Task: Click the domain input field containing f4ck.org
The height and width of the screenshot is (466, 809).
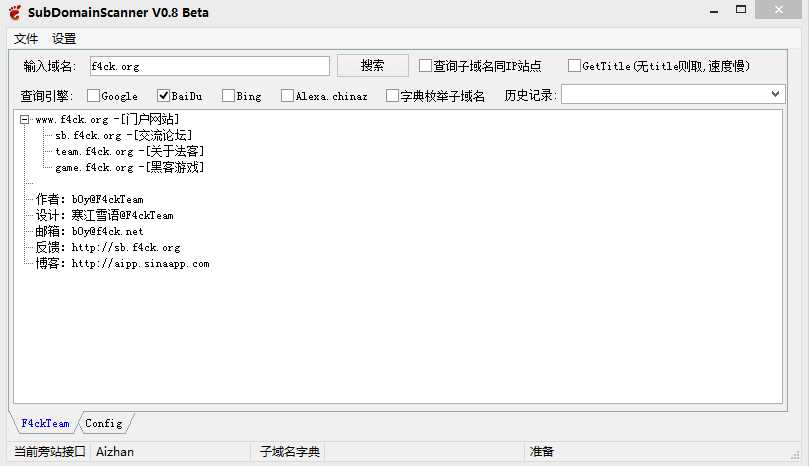Action: (209, 66)
